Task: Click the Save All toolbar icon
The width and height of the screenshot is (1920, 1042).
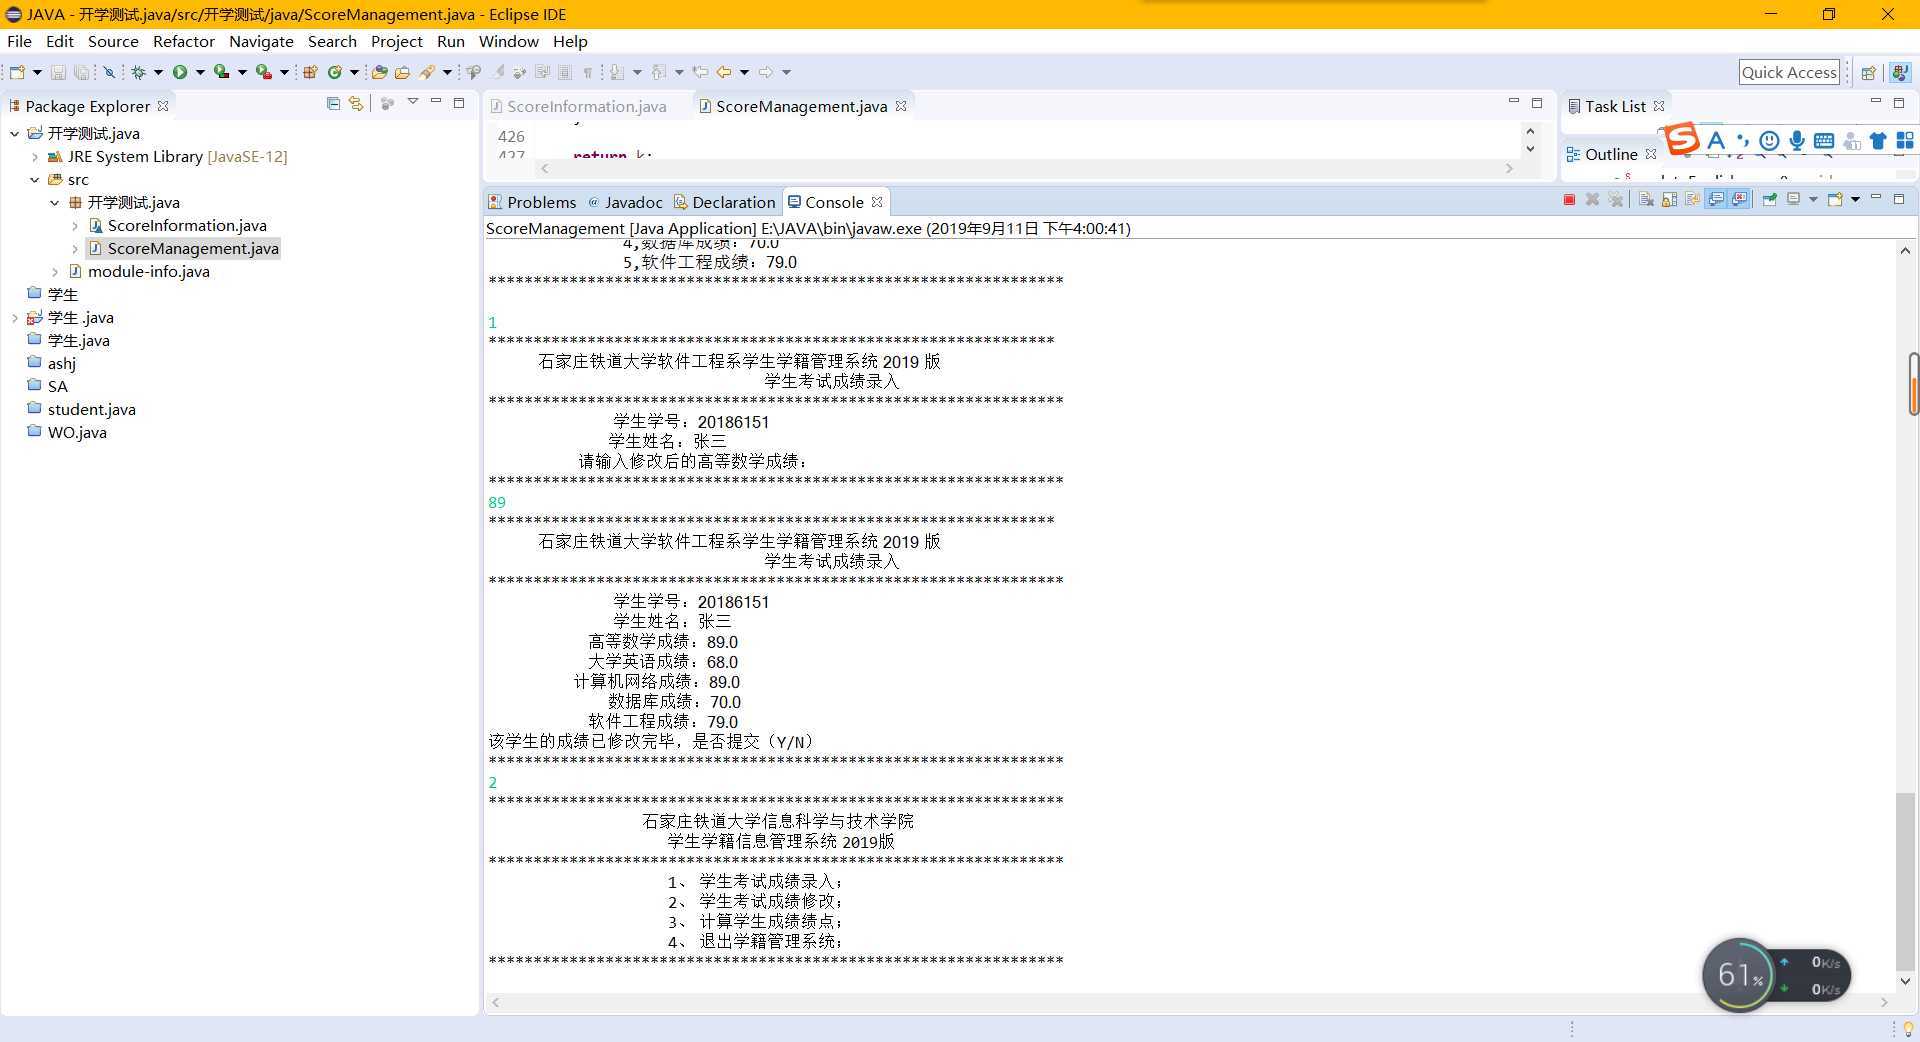Action: pos(82,72)
